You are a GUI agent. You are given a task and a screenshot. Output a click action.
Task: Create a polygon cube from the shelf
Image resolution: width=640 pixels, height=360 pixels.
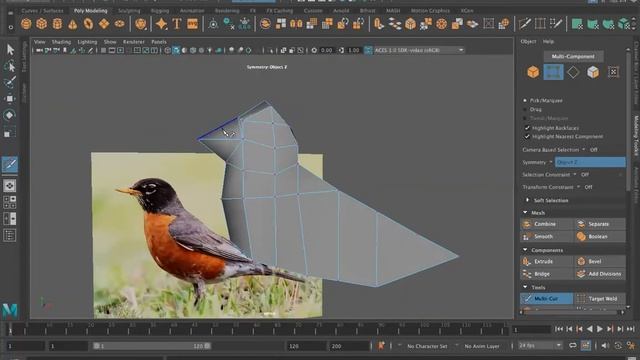pos(42,24)
